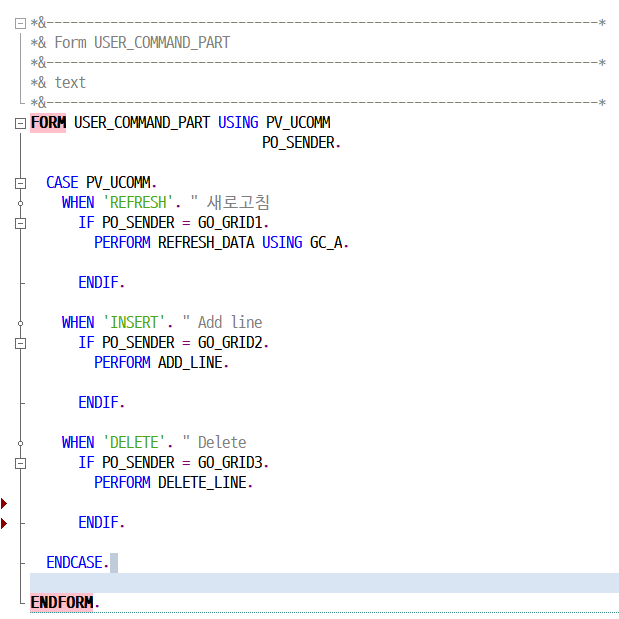The height and width of the screenshot is (619, 619).
Task: Click GO_GRID1 in the first IF
Action: click(230, 223)
